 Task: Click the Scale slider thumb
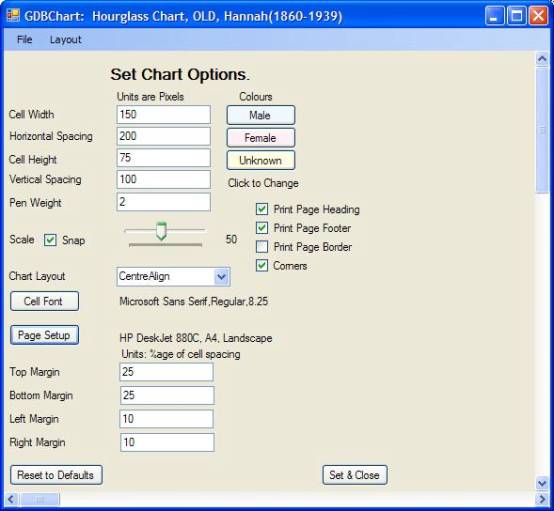click(161, 231)
